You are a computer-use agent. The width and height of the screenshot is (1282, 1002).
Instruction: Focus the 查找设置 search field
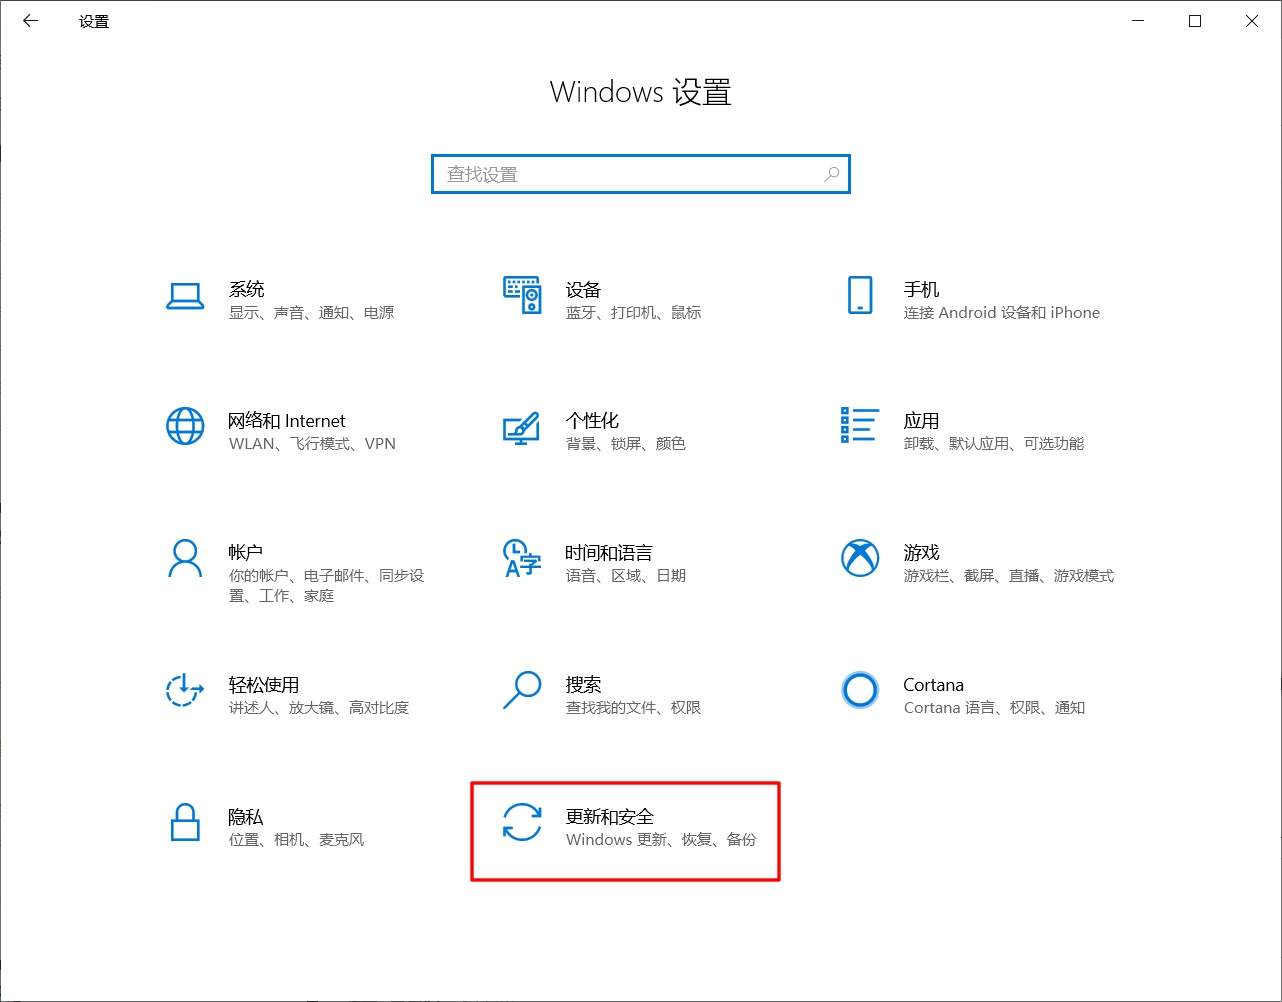click(641, 174)
